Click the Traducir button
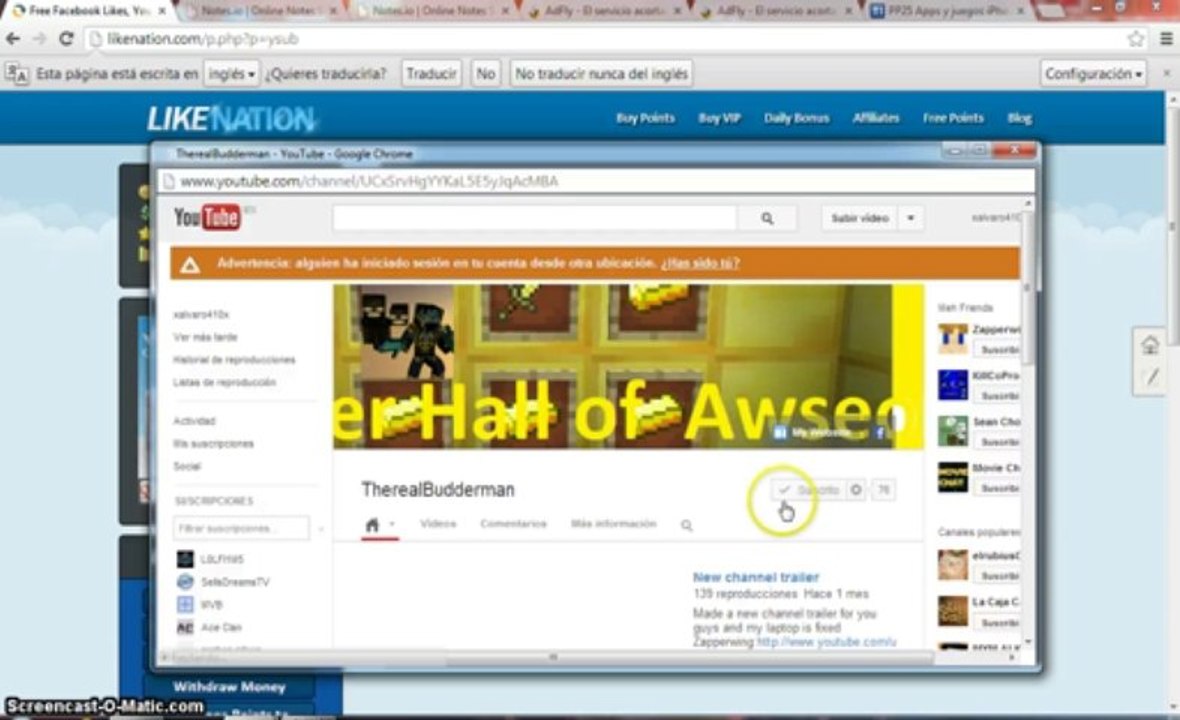The width and height of the screenshot is (1180, 720). (431, 74)
